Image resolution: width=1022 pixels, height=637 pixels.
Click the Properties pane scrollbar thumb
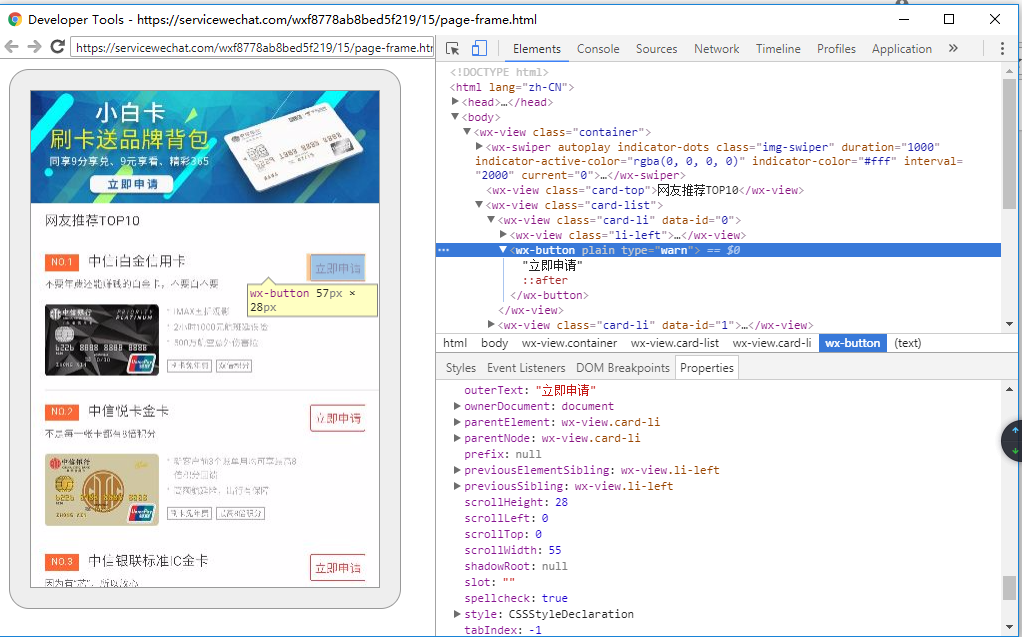point(1010,587)
